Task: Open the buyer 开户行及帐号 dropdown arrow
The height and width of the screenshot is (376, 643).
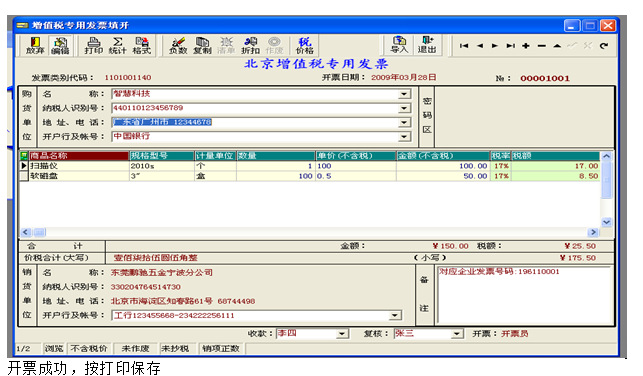Action: [404, 137]
